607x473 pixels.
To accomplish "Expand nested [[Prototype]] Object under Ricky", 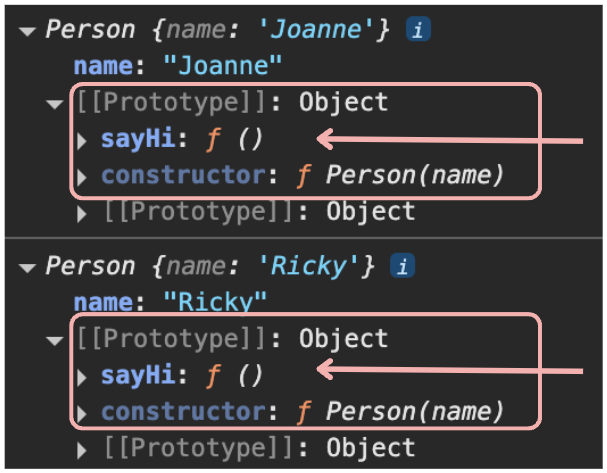I will click(82, 450).
